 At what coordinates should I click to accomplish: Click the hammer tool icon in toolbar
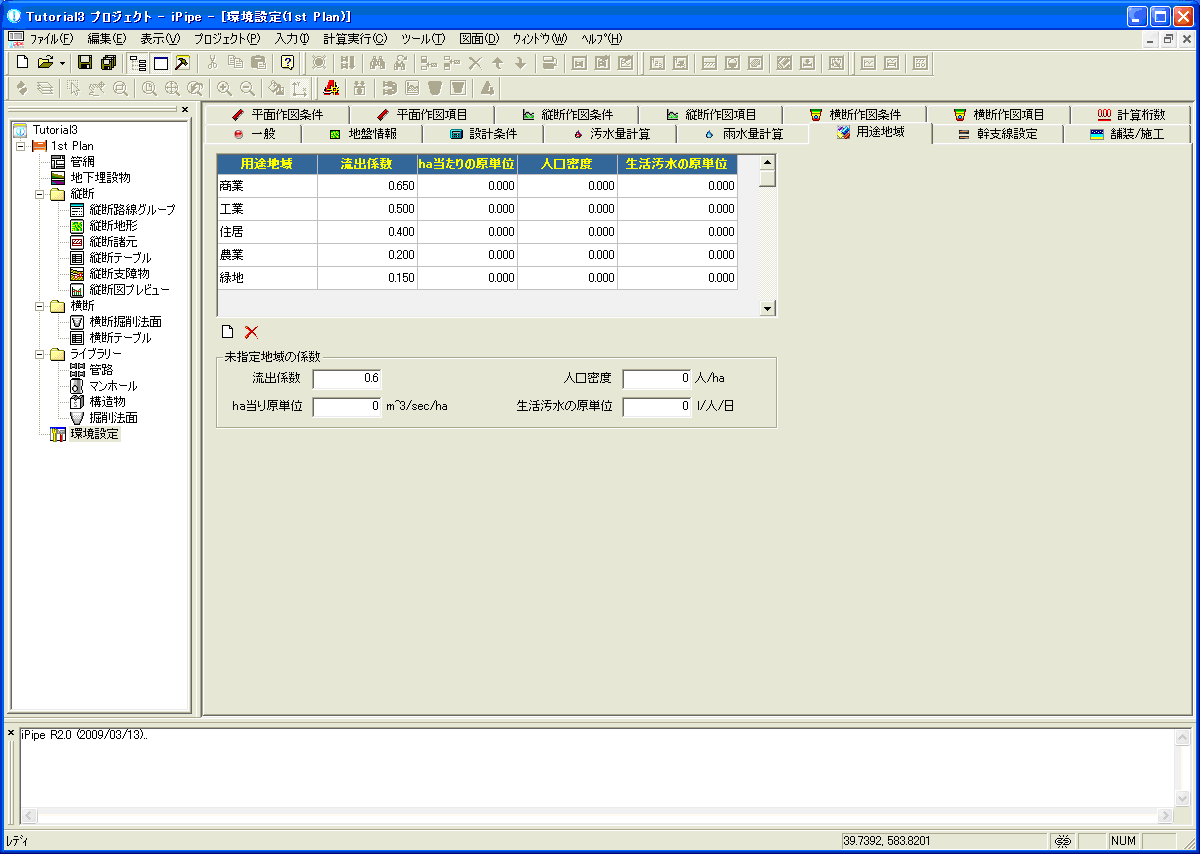(182, 62)
